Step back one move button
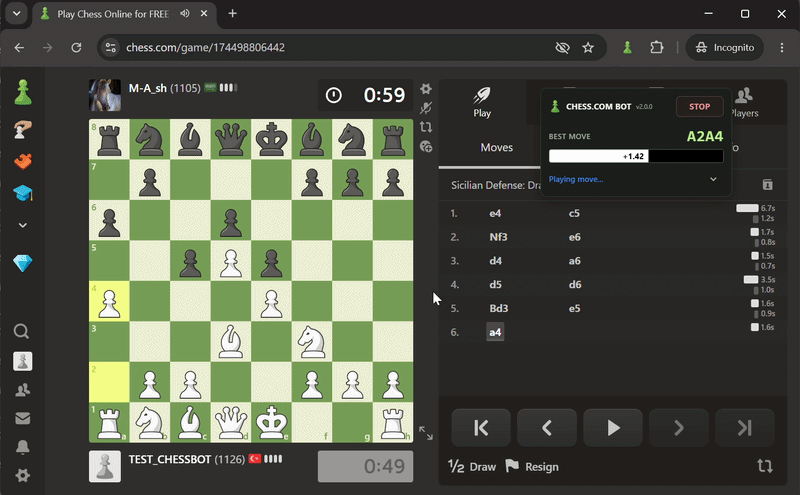 tap(547, 428)
